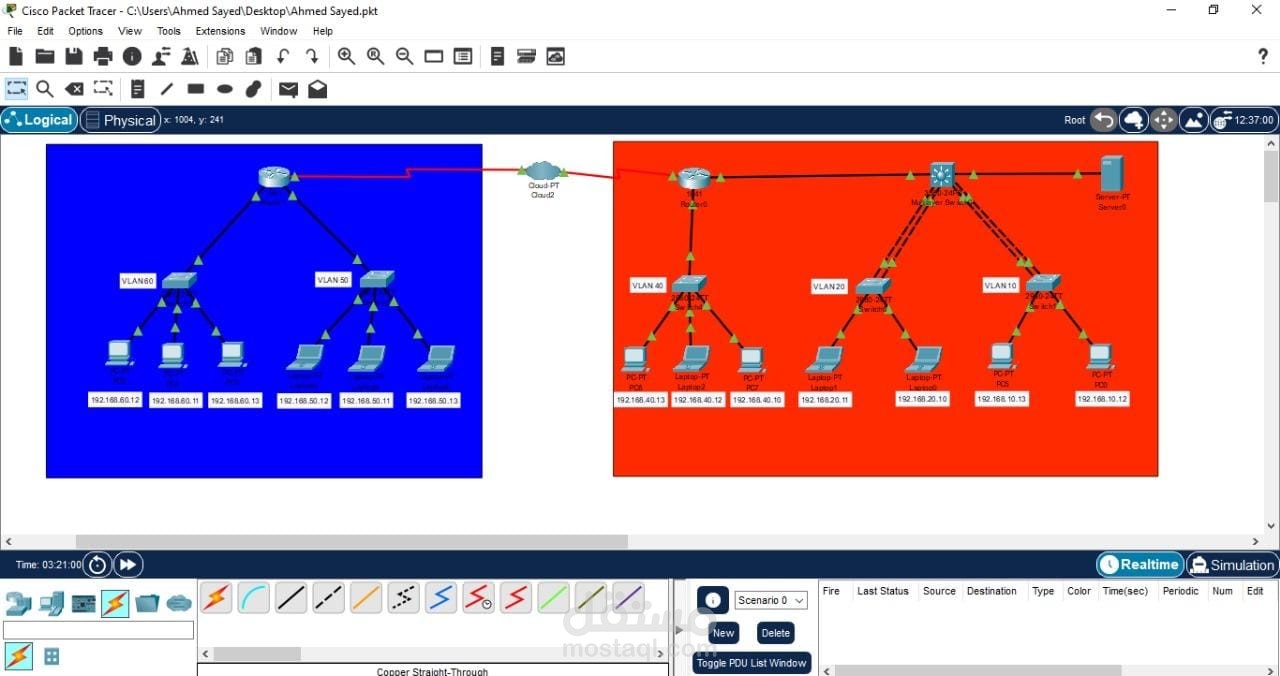Open the Tools menu
The height and width of the screenshot is (676, 1280).
(169, 31)
